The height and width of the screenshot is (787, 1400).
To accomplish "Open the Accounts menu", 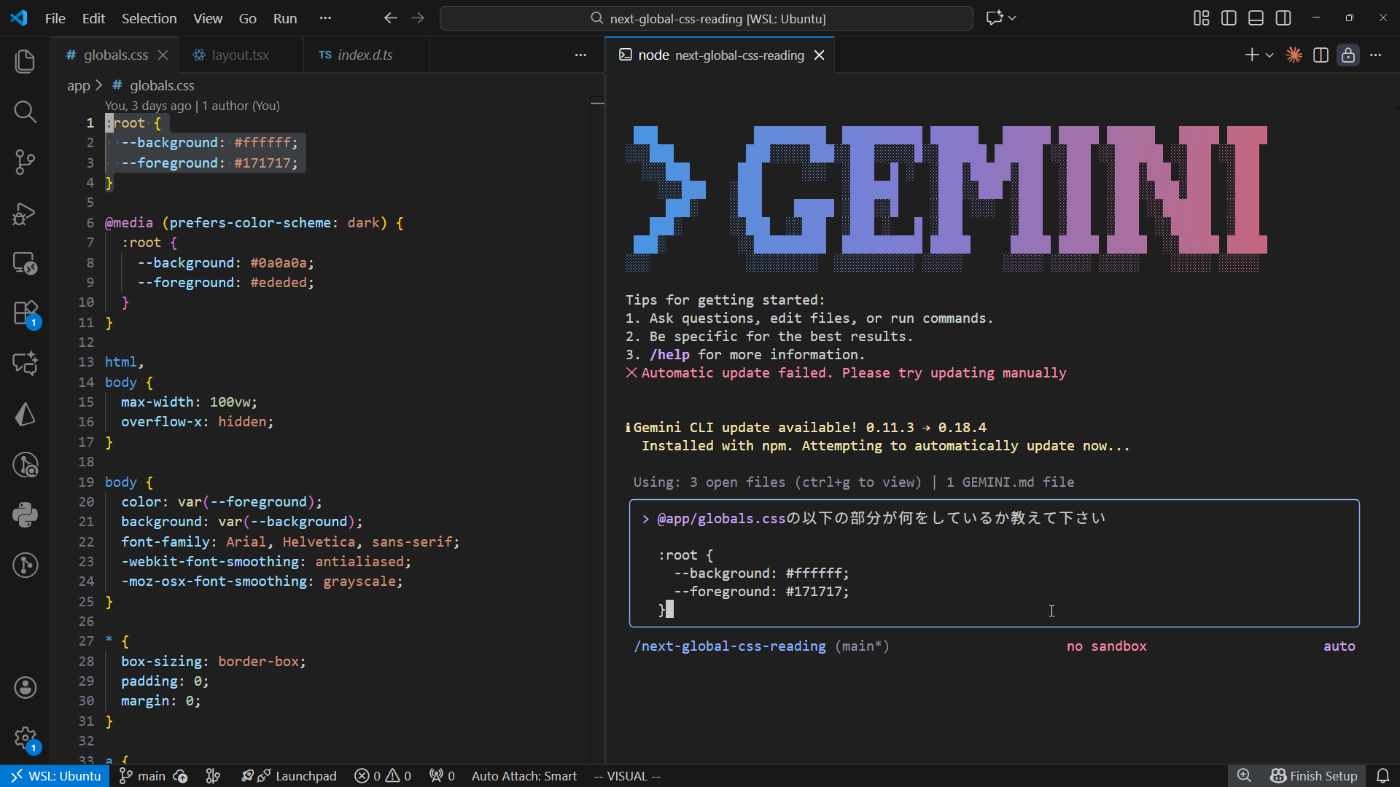I will [25, 688].
